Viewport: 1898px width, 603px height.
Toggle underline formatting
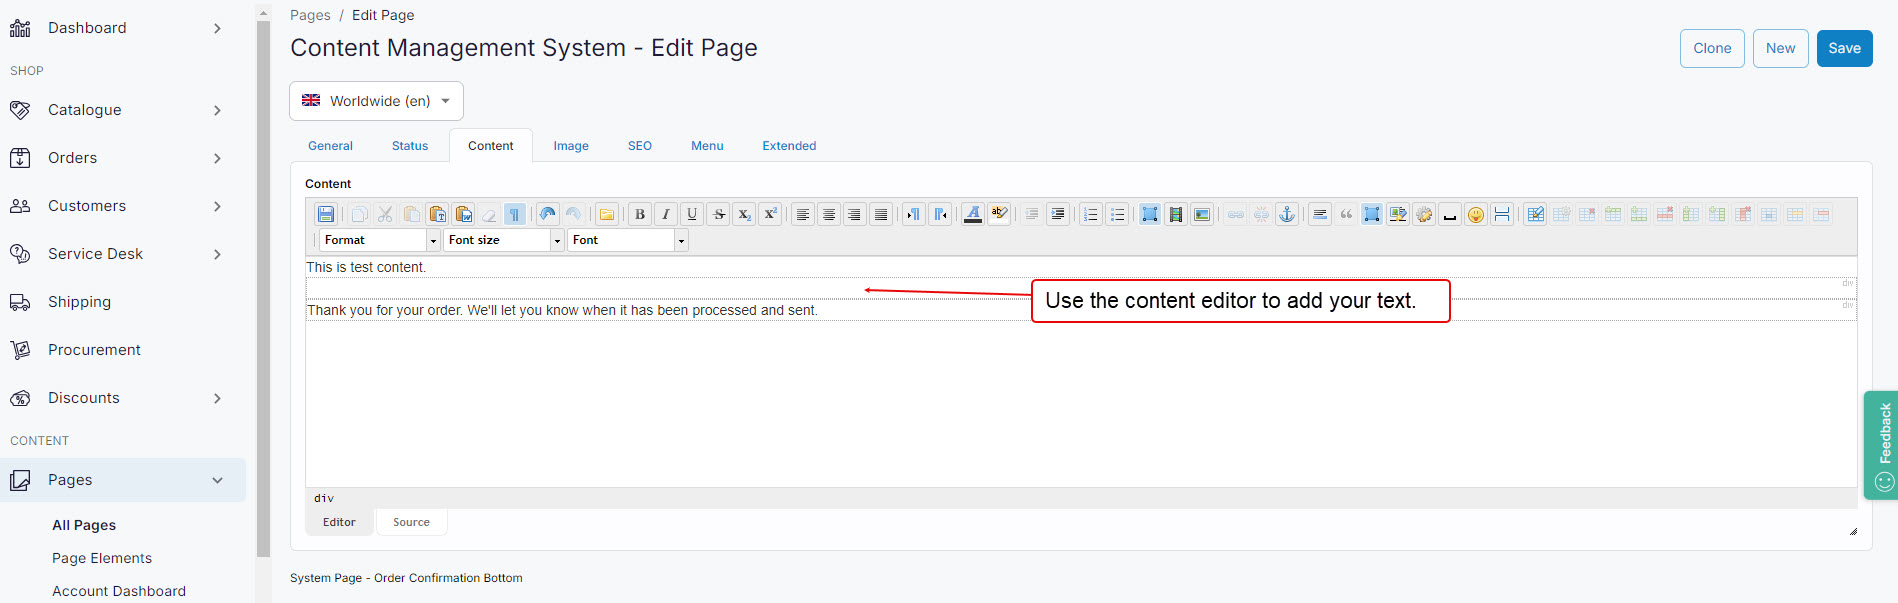pos(692,214)
